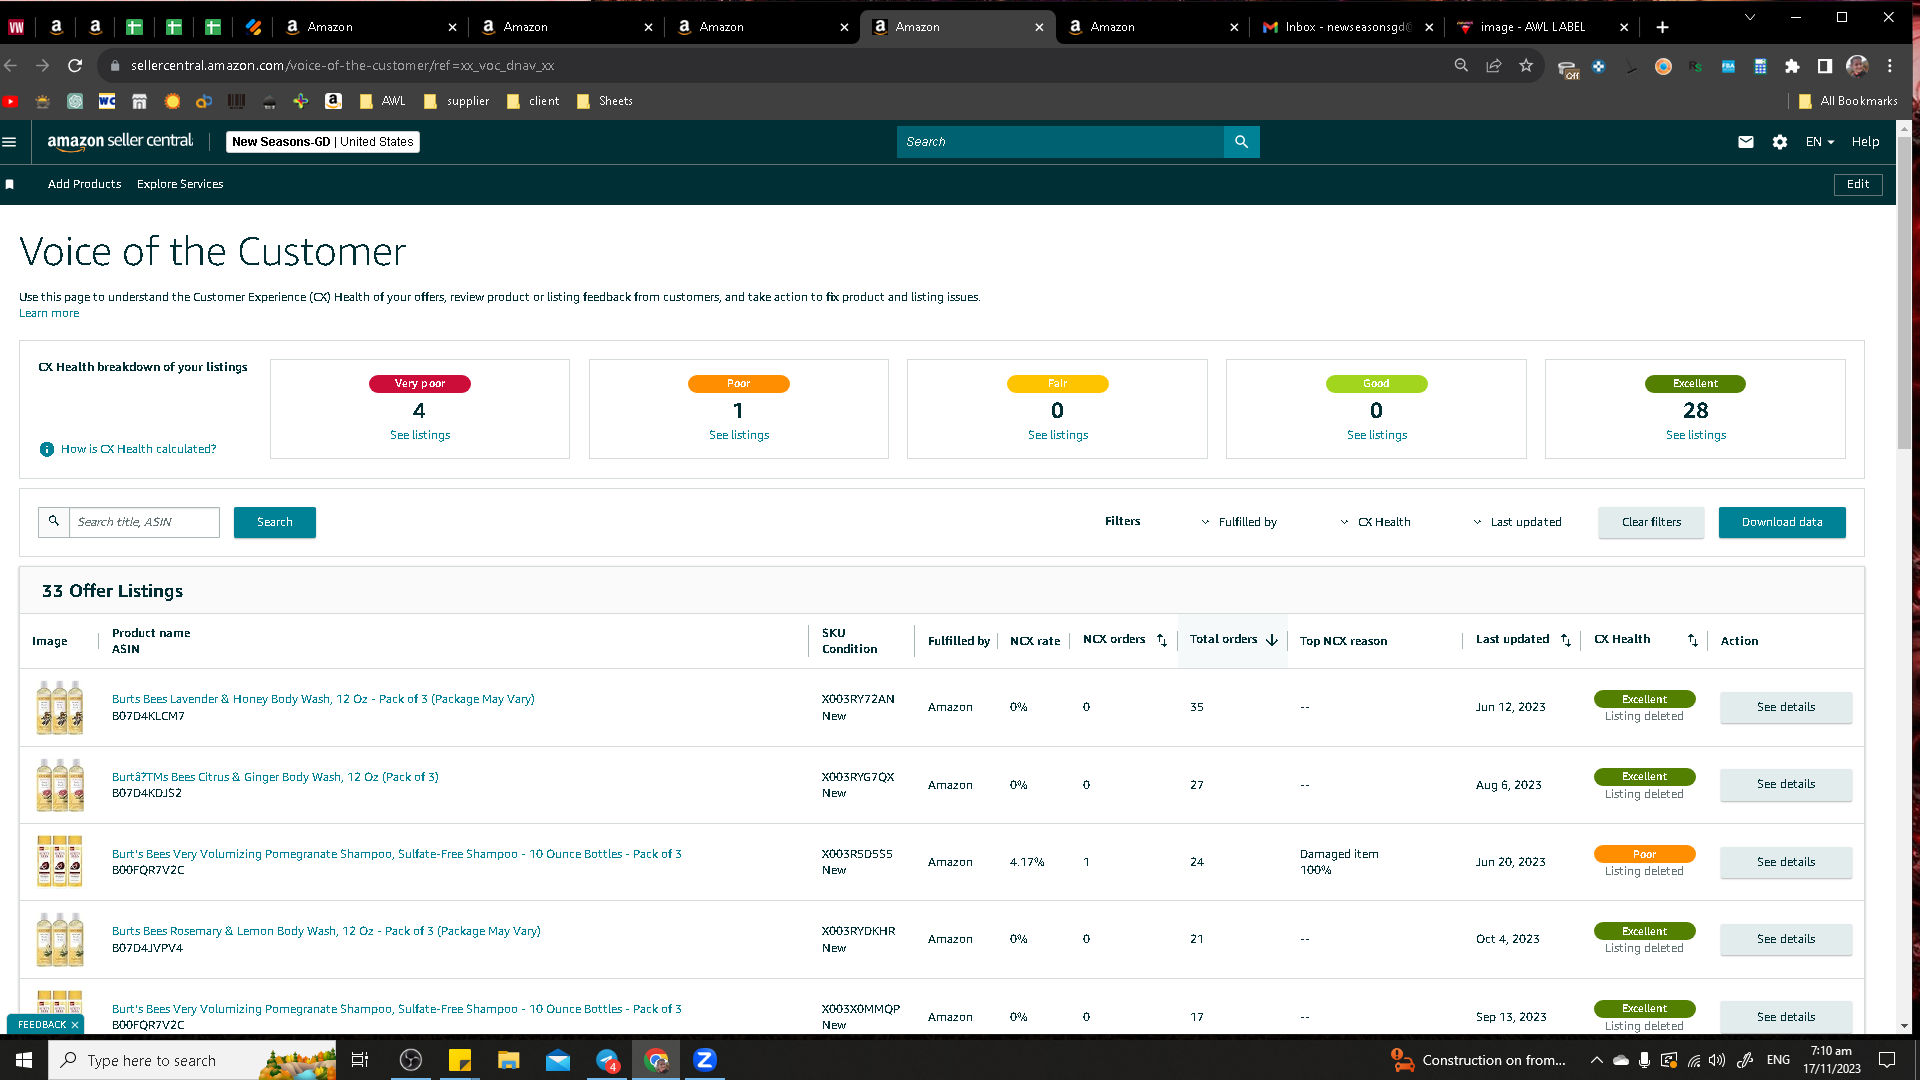
Task: Click the browser zoom magnifier icon
Action: click(1461, 66)
